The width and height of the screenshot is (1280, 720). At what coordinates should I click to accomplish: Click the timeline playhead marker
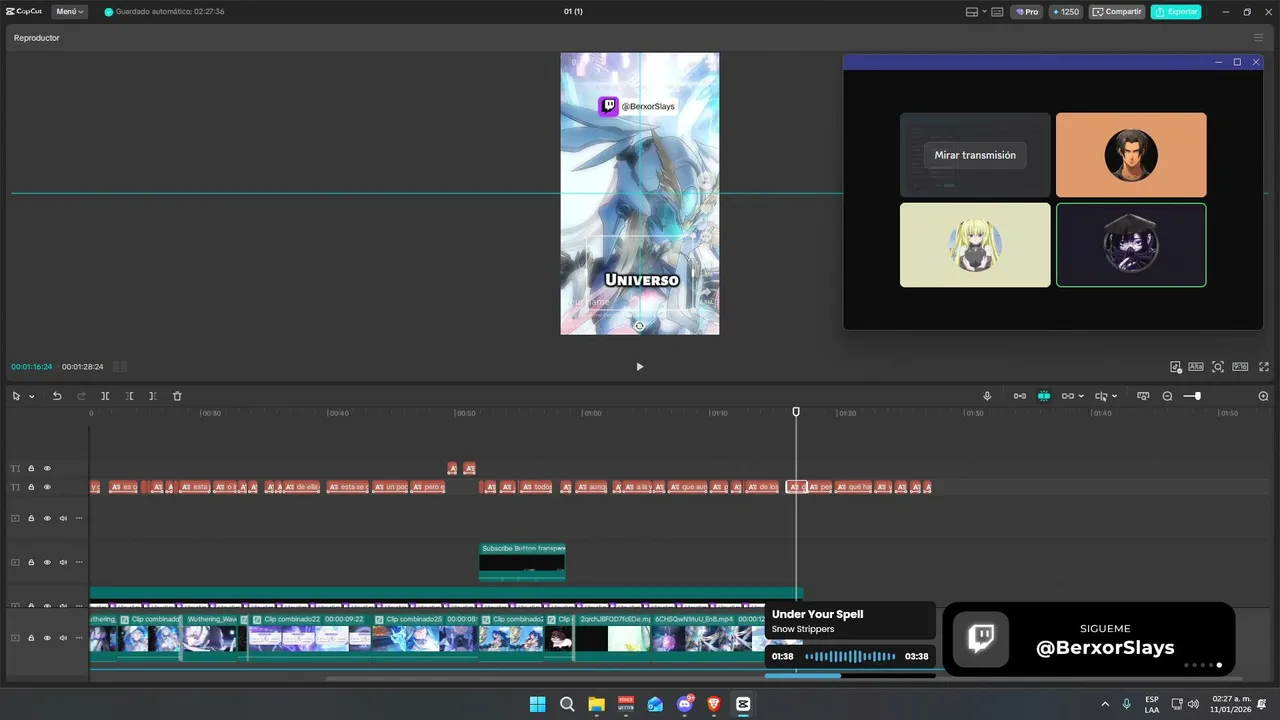(x=796, y=412)
